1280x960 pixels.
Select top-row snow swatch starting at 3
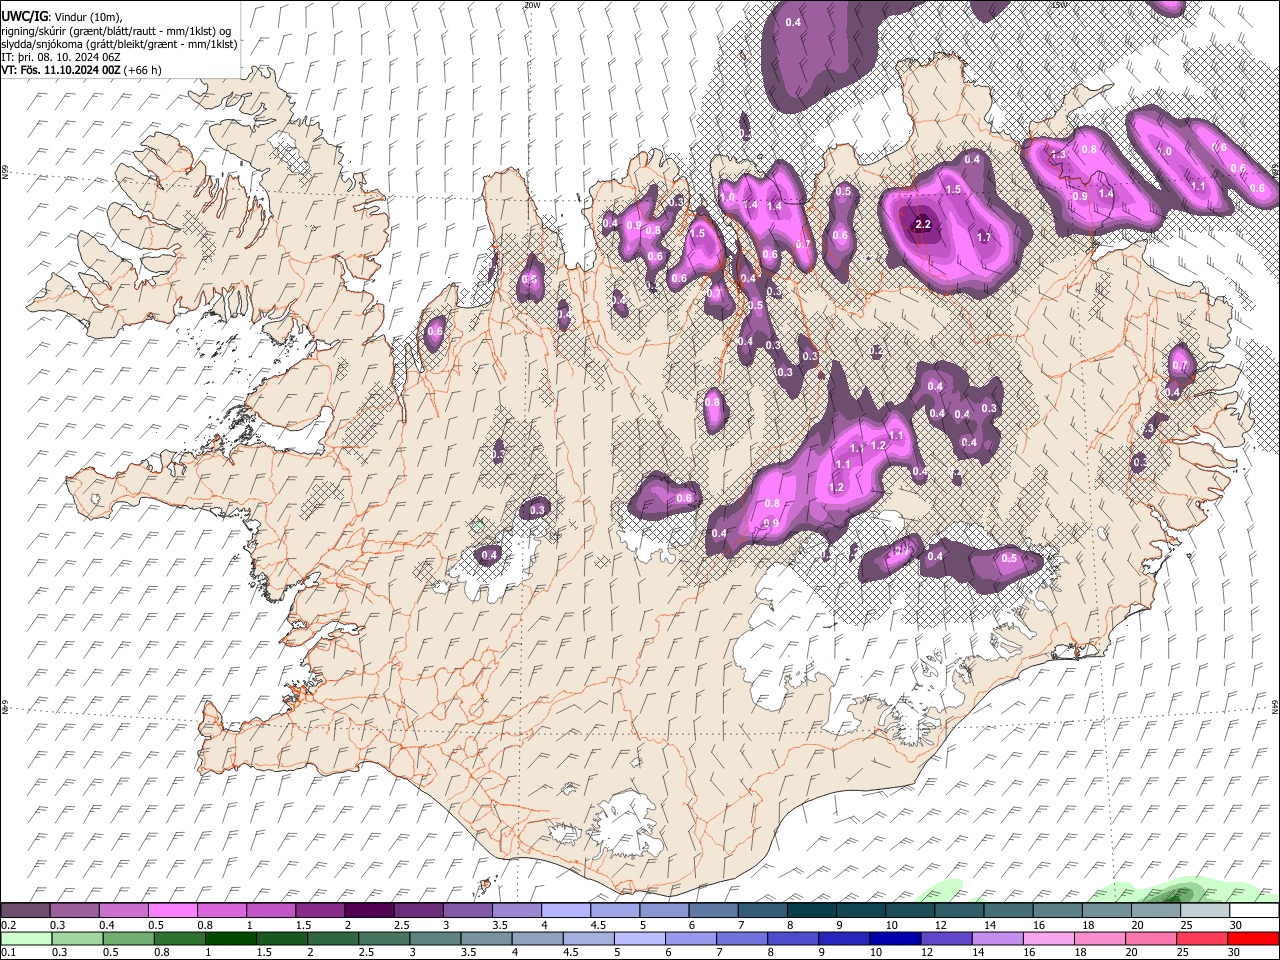[467, 911]
